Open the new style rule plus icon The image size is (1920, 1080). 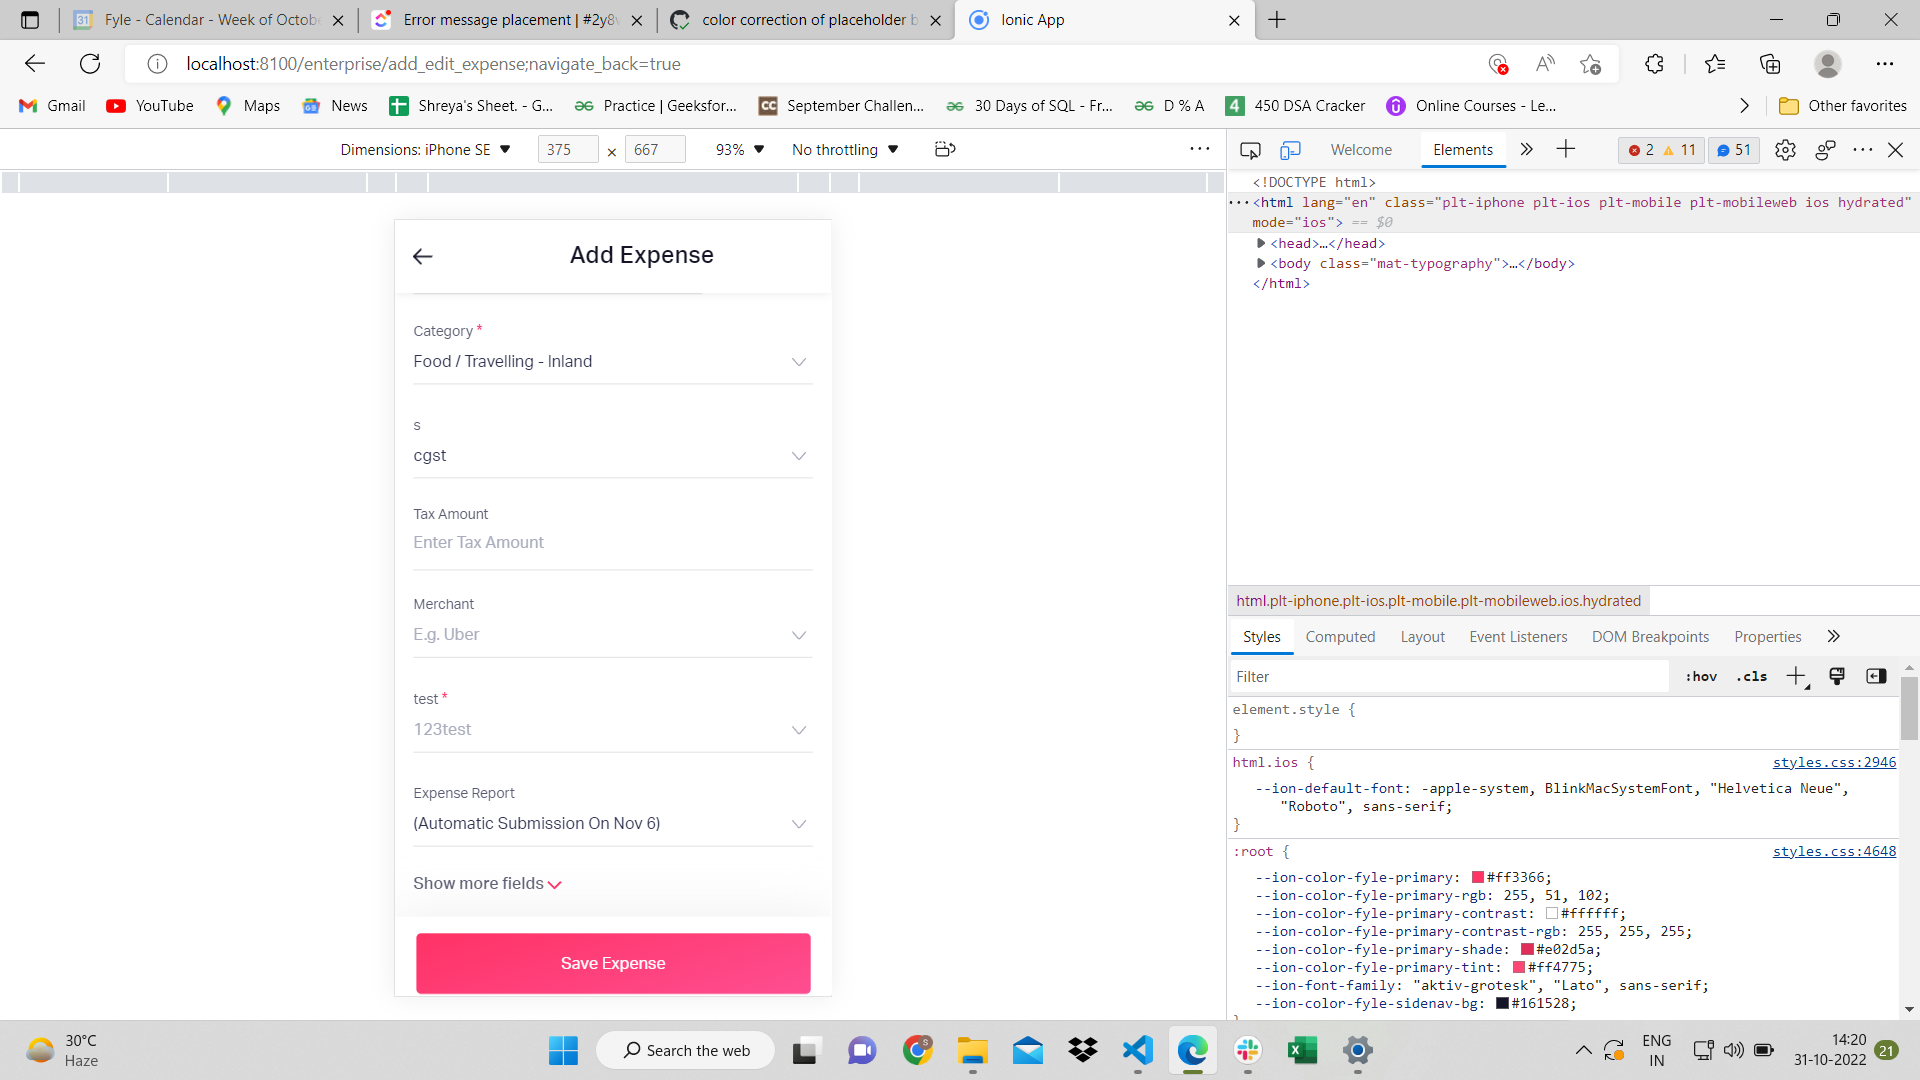click(x=1796, y=676)
